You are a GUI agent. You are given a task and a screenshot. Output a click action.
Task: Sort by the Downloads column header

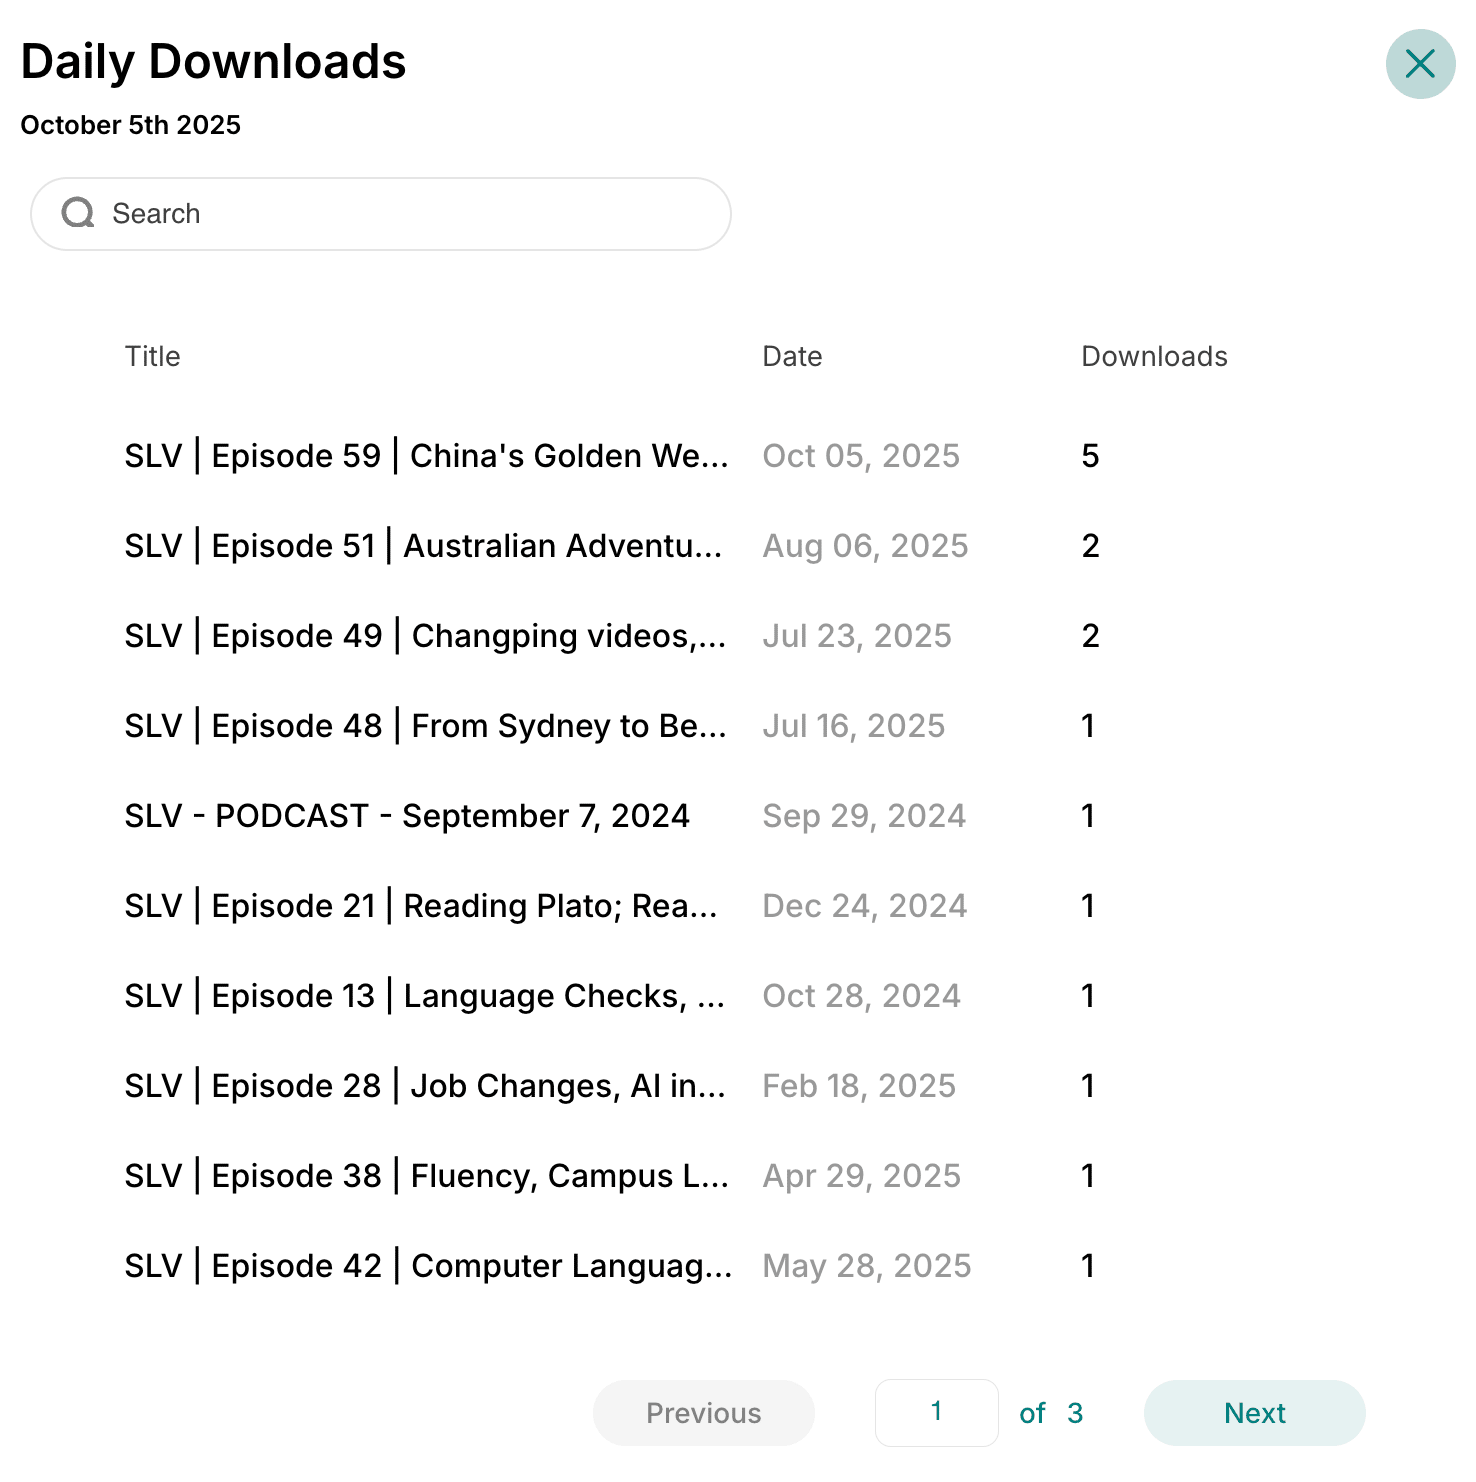[1153, 357]
